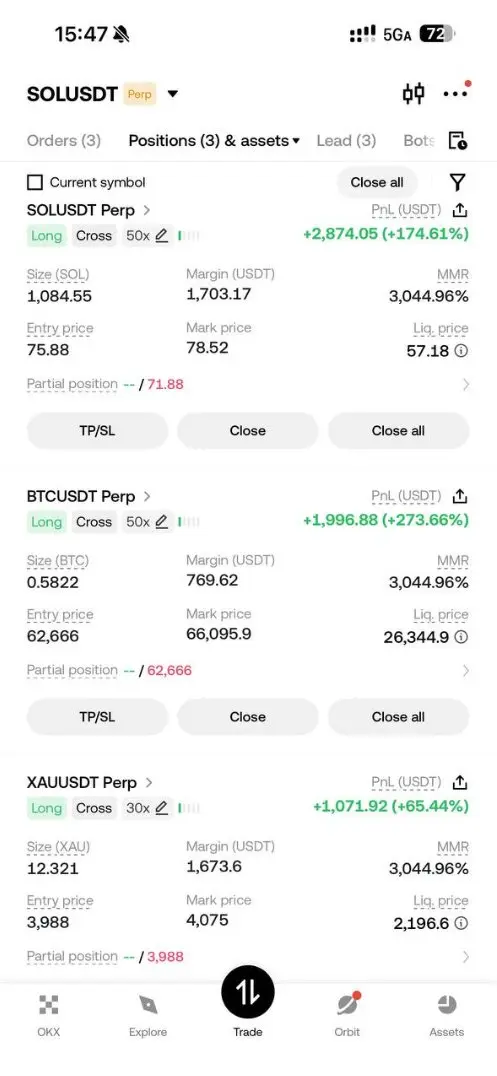Edit the SOLUSDT 50x leverage

pos(147,236)
